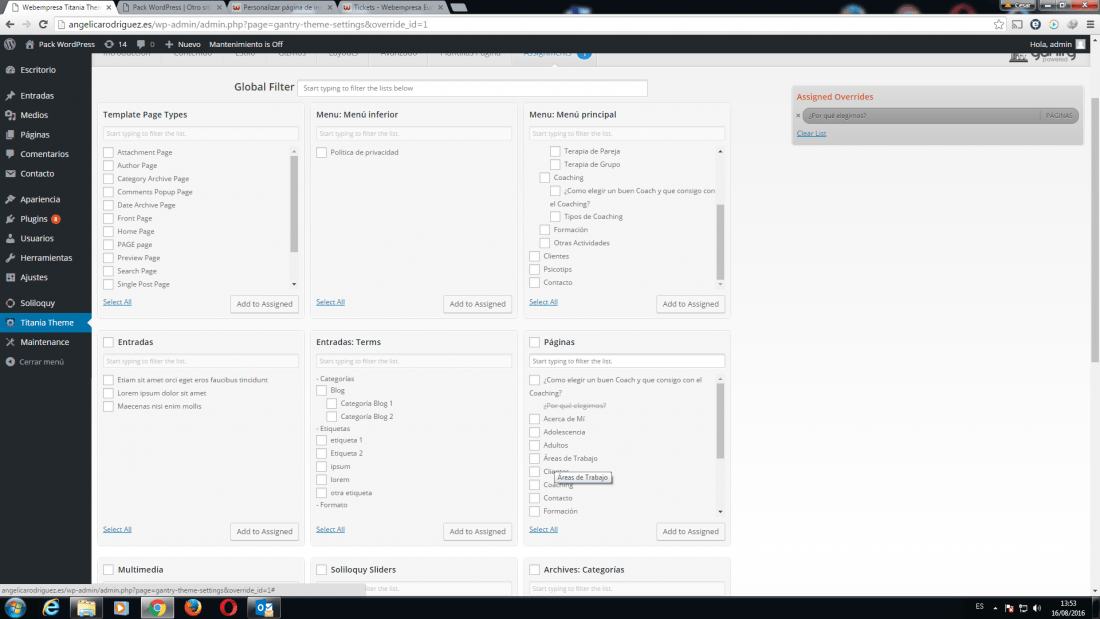The height and width of the screenshot is (619, 1100).
Task: Toggle the Páginas header checkbox
Action: 535,342
